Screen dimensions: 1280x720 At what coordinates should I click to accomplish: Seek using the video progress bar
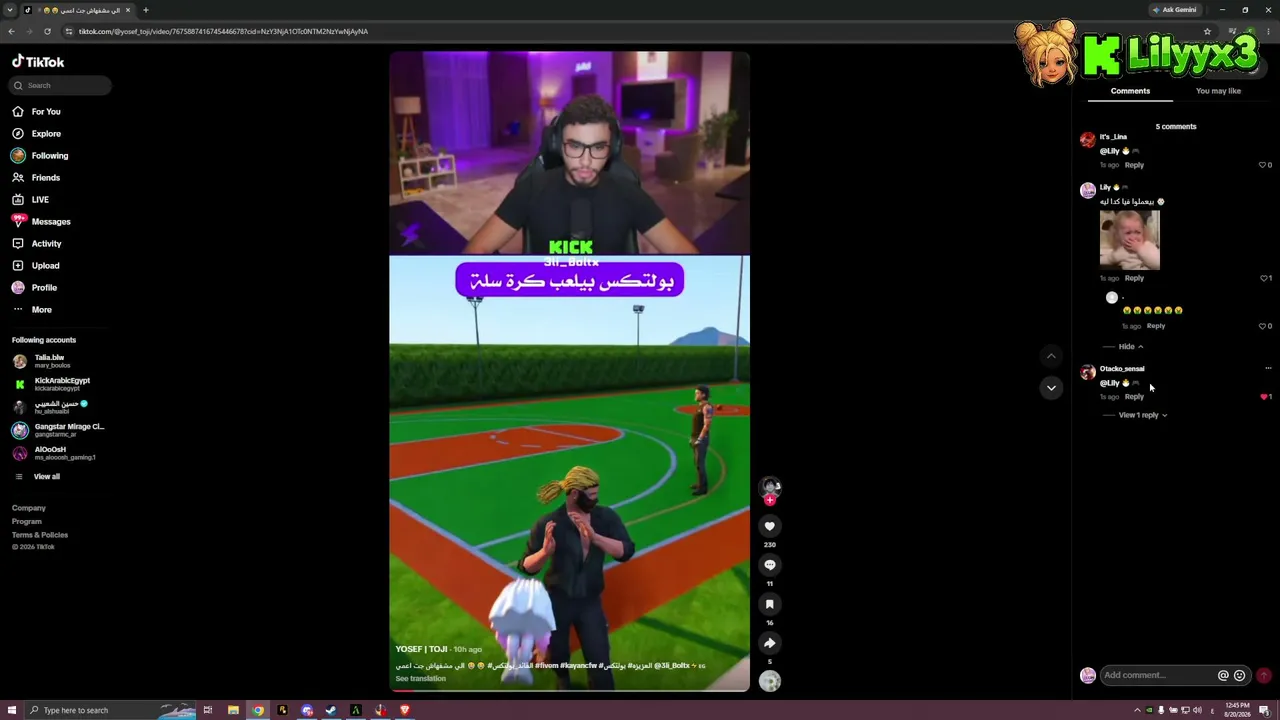click(x=570, y=689)
